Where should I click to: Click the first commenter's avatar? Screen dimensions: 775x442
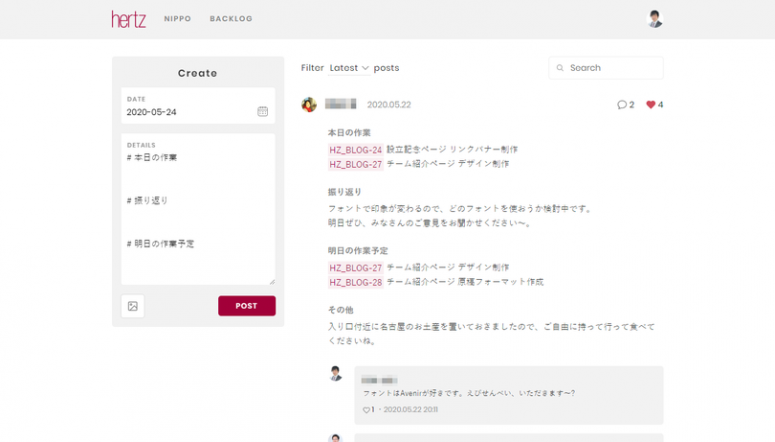coord(336,373)
